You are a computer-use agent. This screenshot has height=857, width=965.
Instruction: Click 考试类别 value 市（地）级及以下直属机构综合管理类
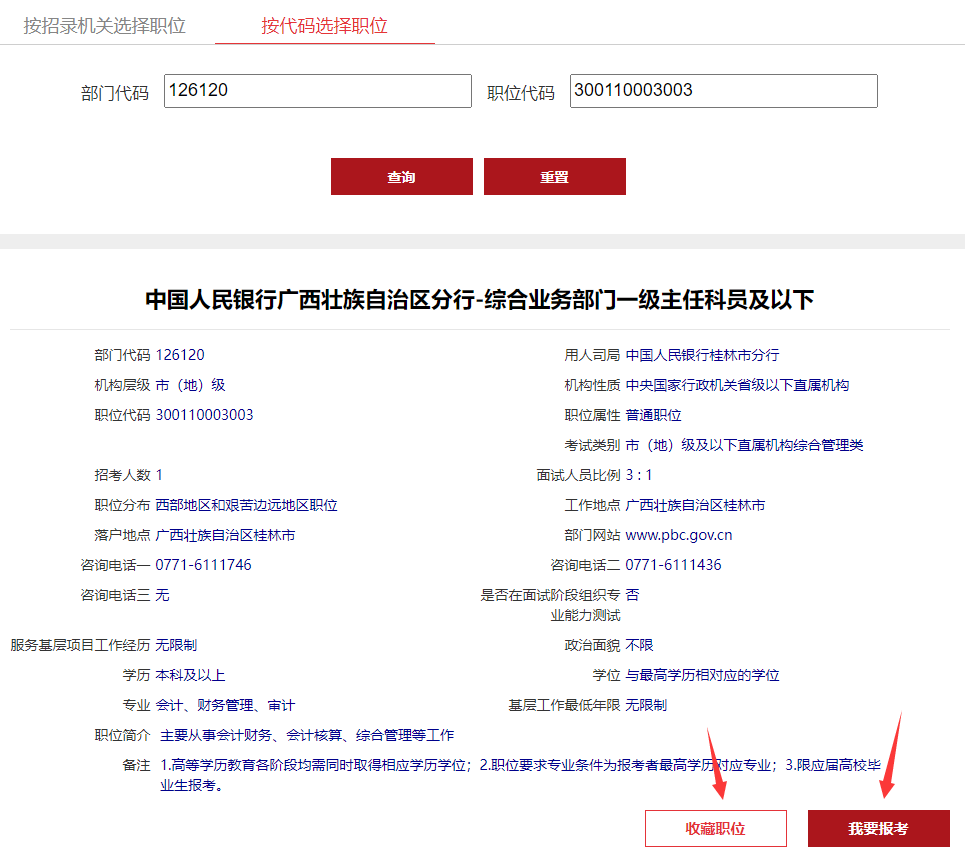click(744, 445)
